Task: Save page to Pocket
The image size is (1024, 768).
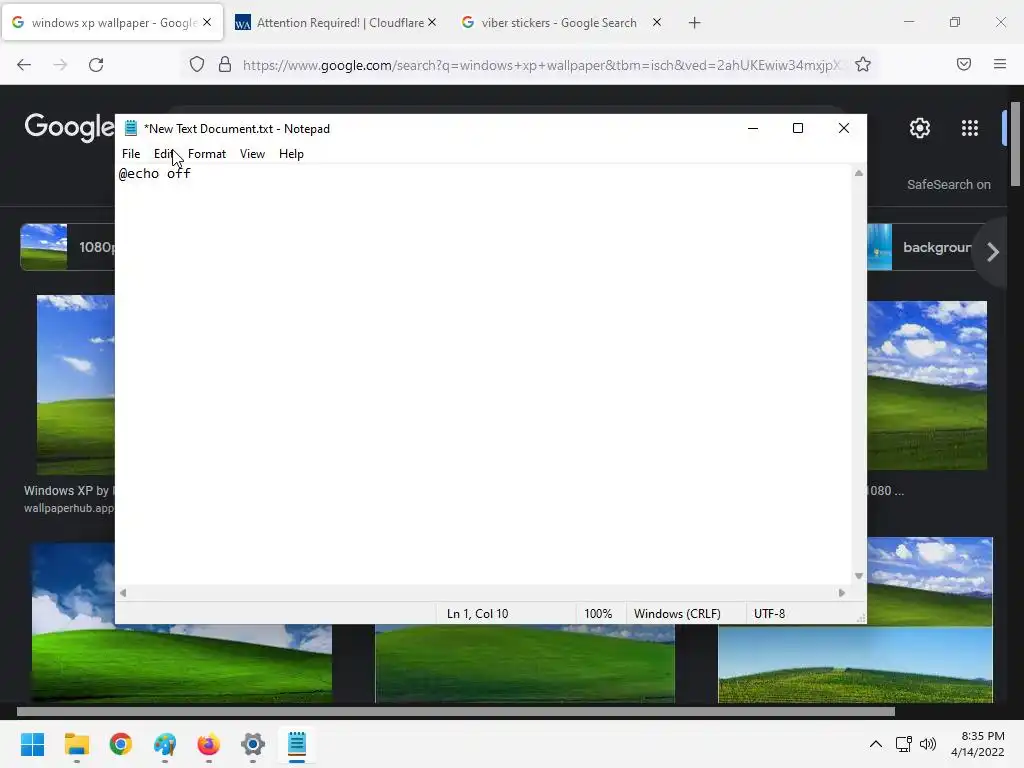Action: click(x=963, y=64)
